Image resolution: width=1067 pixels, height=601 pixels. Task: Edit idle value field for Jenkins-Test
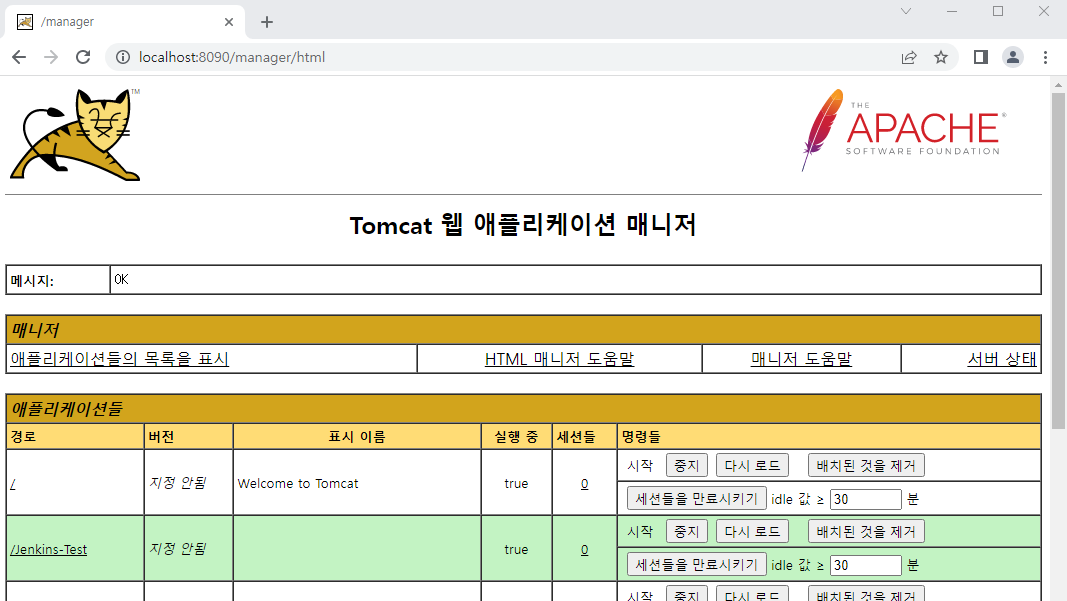click(866, 565)
